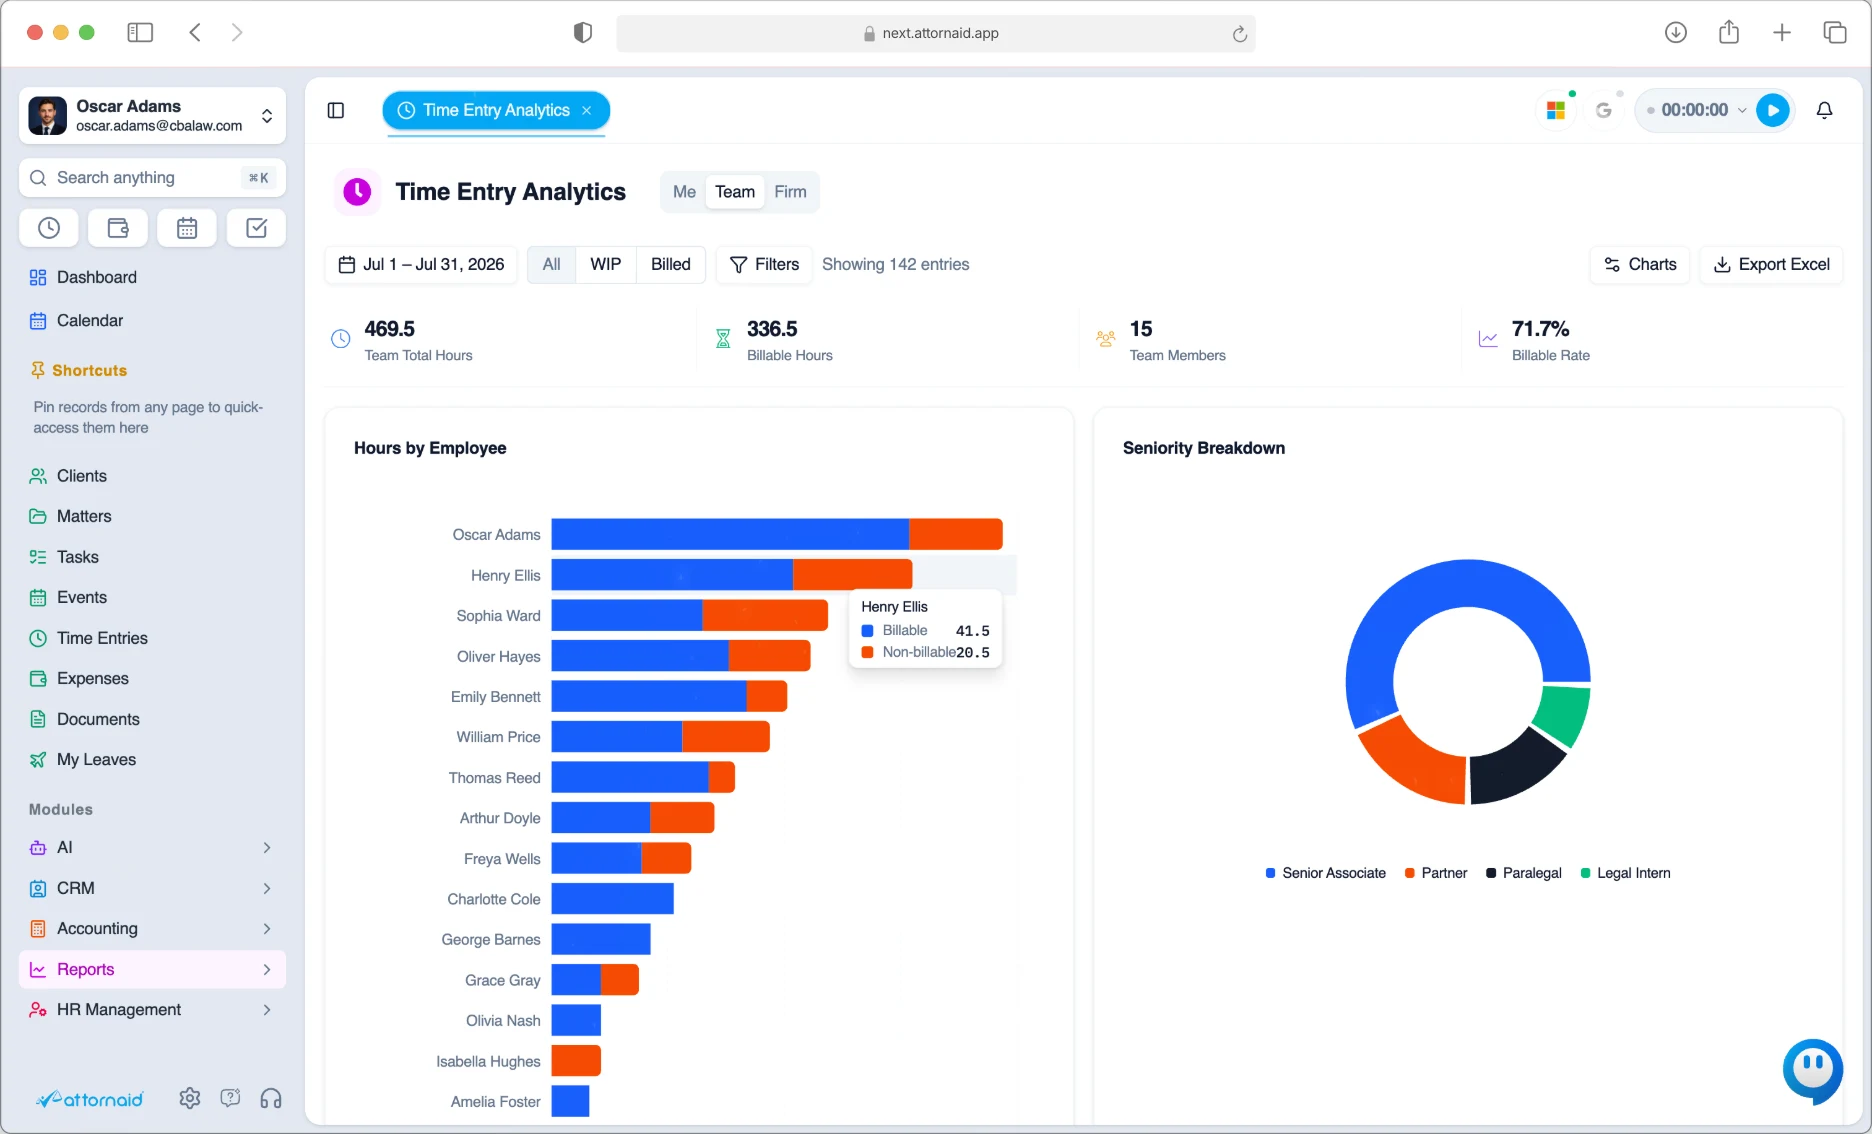1872x1134 pixels.
Task: Open the calendar quick-action icon under search
Action: [x=187, y=228]
